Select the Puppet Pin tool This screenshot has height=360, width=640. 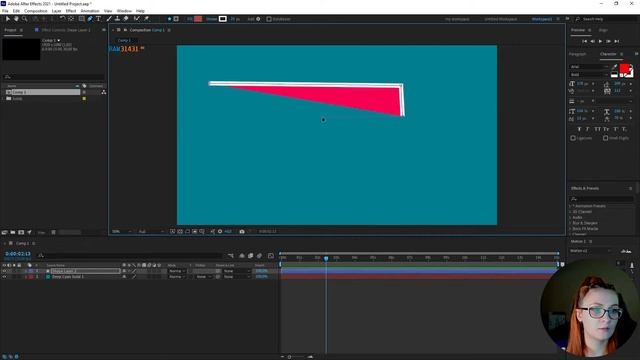click(147, 19)
